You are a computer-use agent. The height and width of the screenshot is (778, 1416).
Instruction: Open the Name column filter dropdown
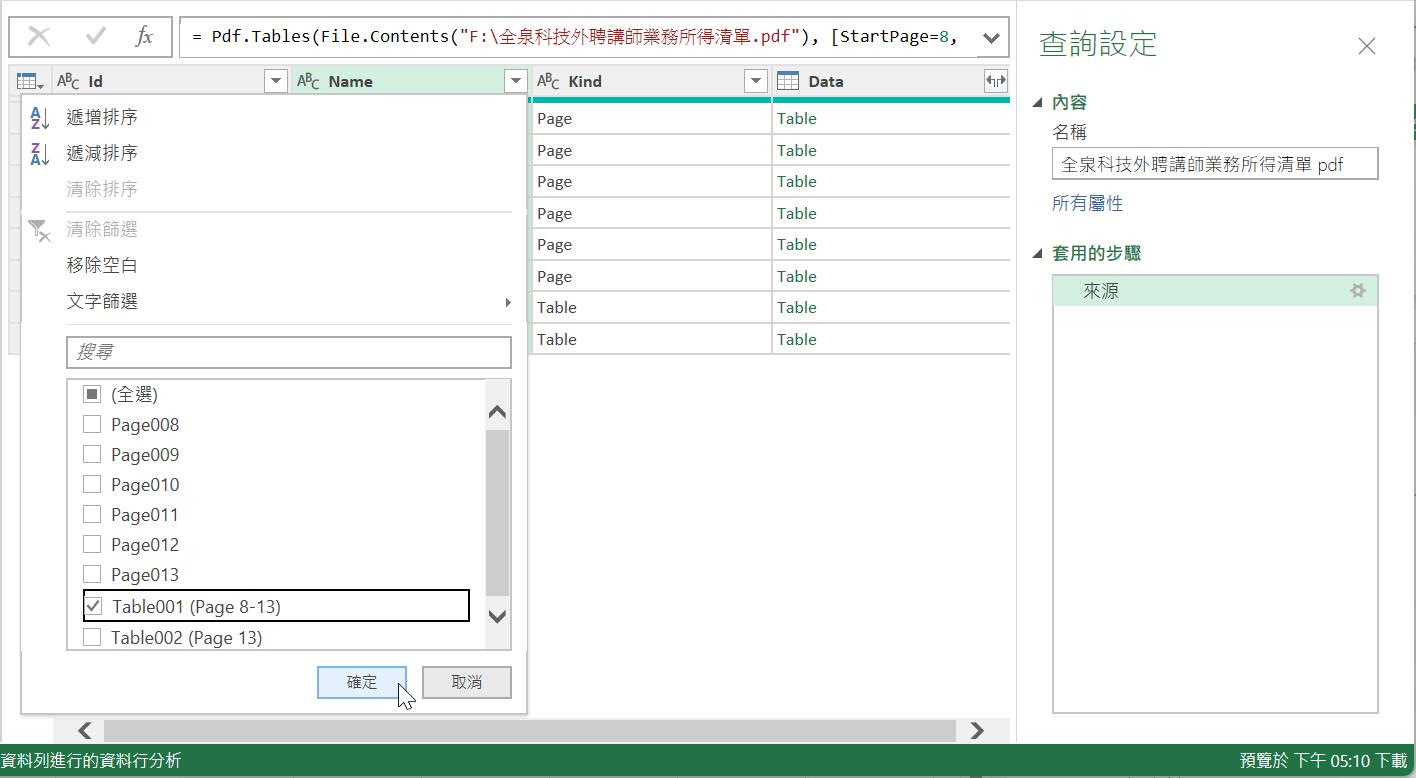click(515, 81)
